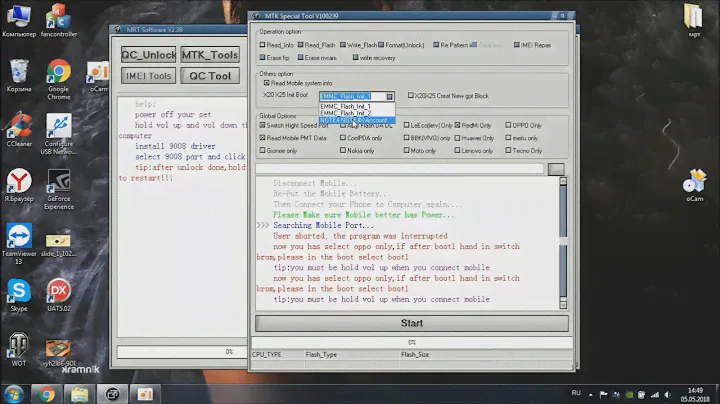
Task: Launch GeForce Experience desktop icon
Action: (x=59, y=182)
